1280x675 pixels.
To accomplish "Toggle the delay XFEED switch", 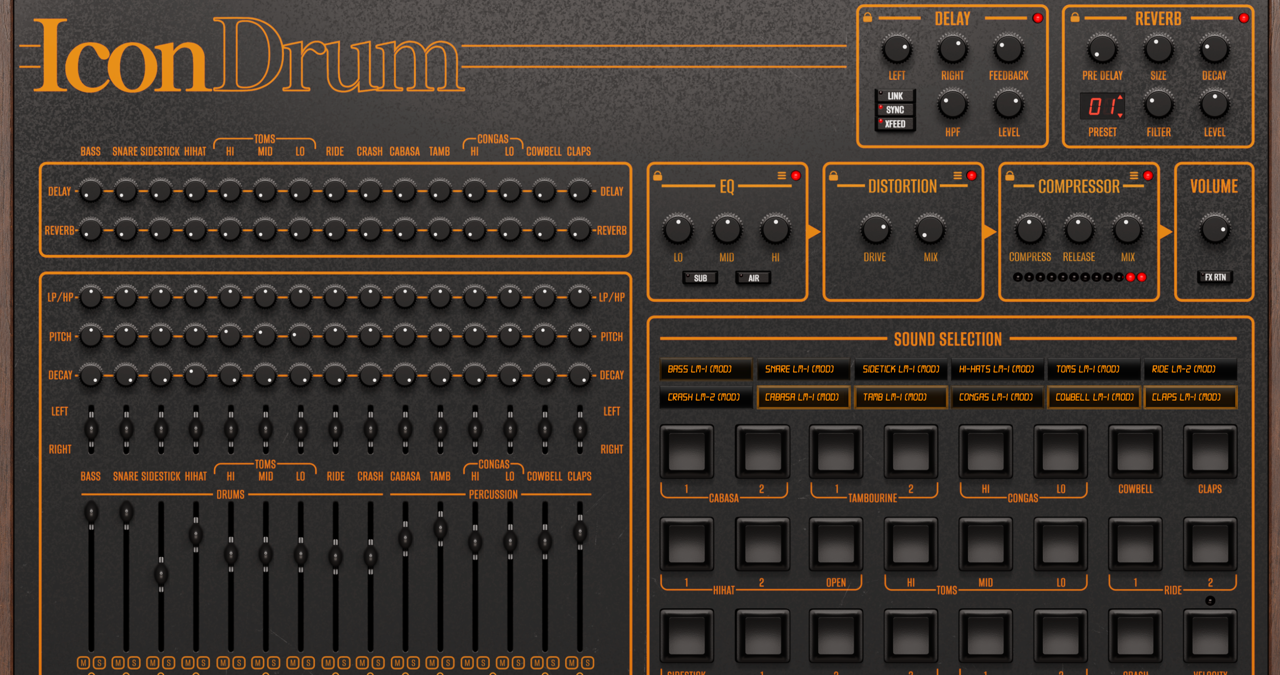I will tap(895, 125).
